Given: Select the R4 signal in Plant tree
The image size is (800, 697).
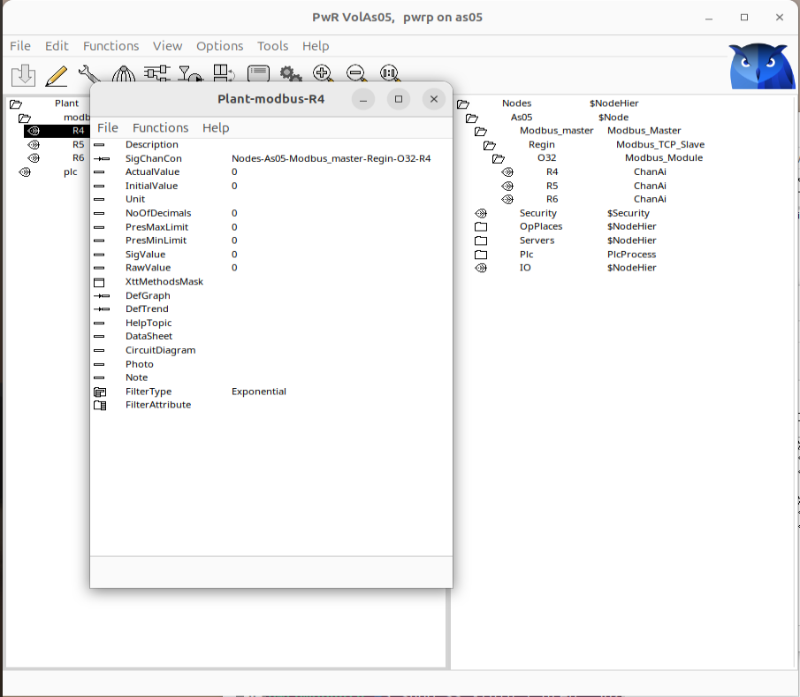Looking at the screenshot, I should tap(57, 131).
